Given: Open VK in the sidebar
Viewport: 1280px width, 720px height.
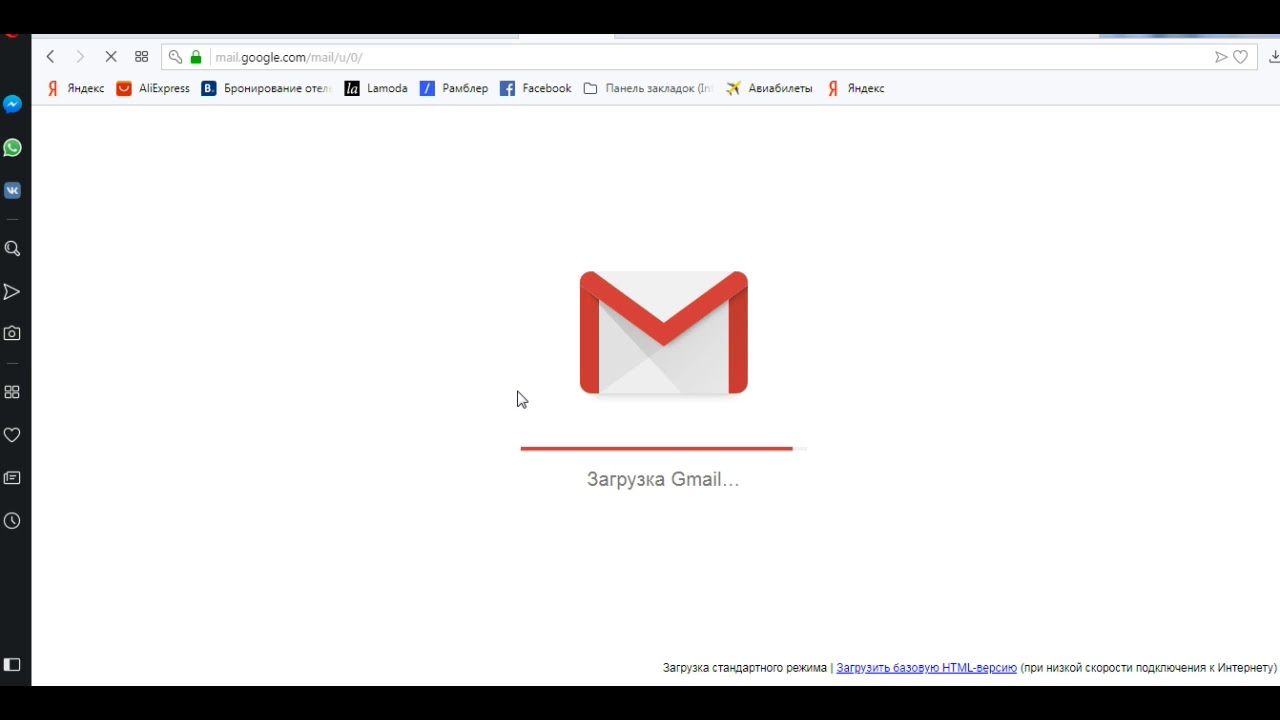Looking at the screenshot, I should point(12,191).
